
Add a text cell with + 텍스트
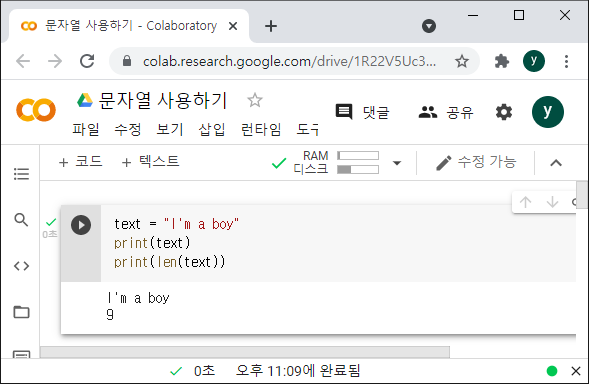[x=150, y=162]
